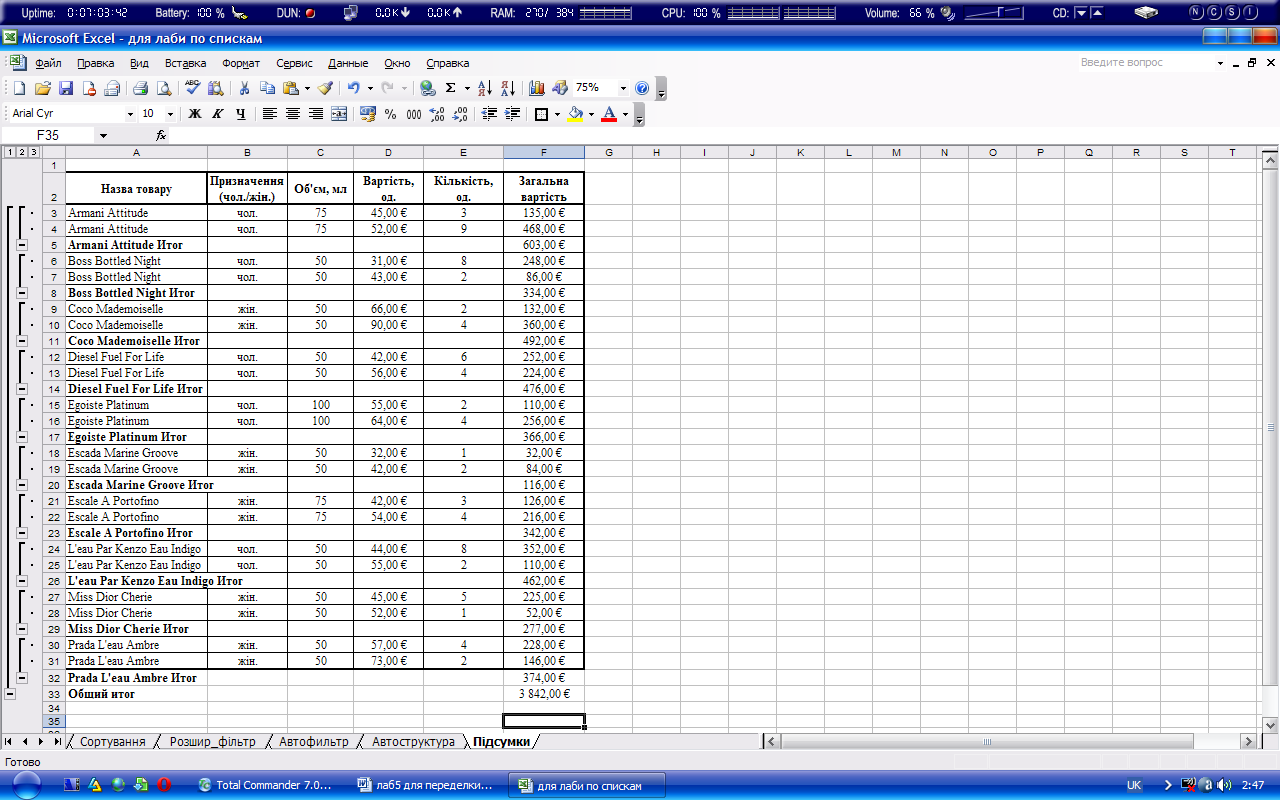Click the Open file folder icon
Image resolution: width=1280 pixels, height=800 pixels.
[x=43, y=88]
